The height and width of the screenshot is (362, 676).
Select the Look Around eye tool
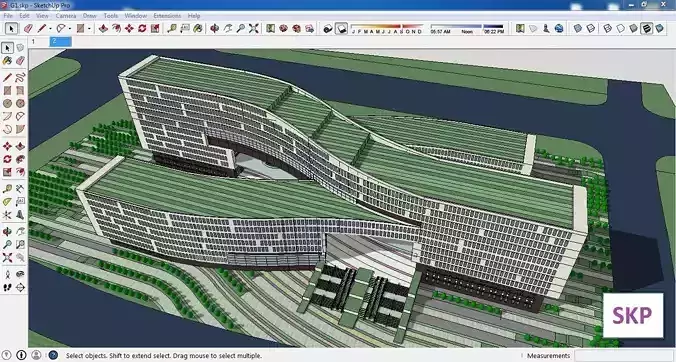20,274
